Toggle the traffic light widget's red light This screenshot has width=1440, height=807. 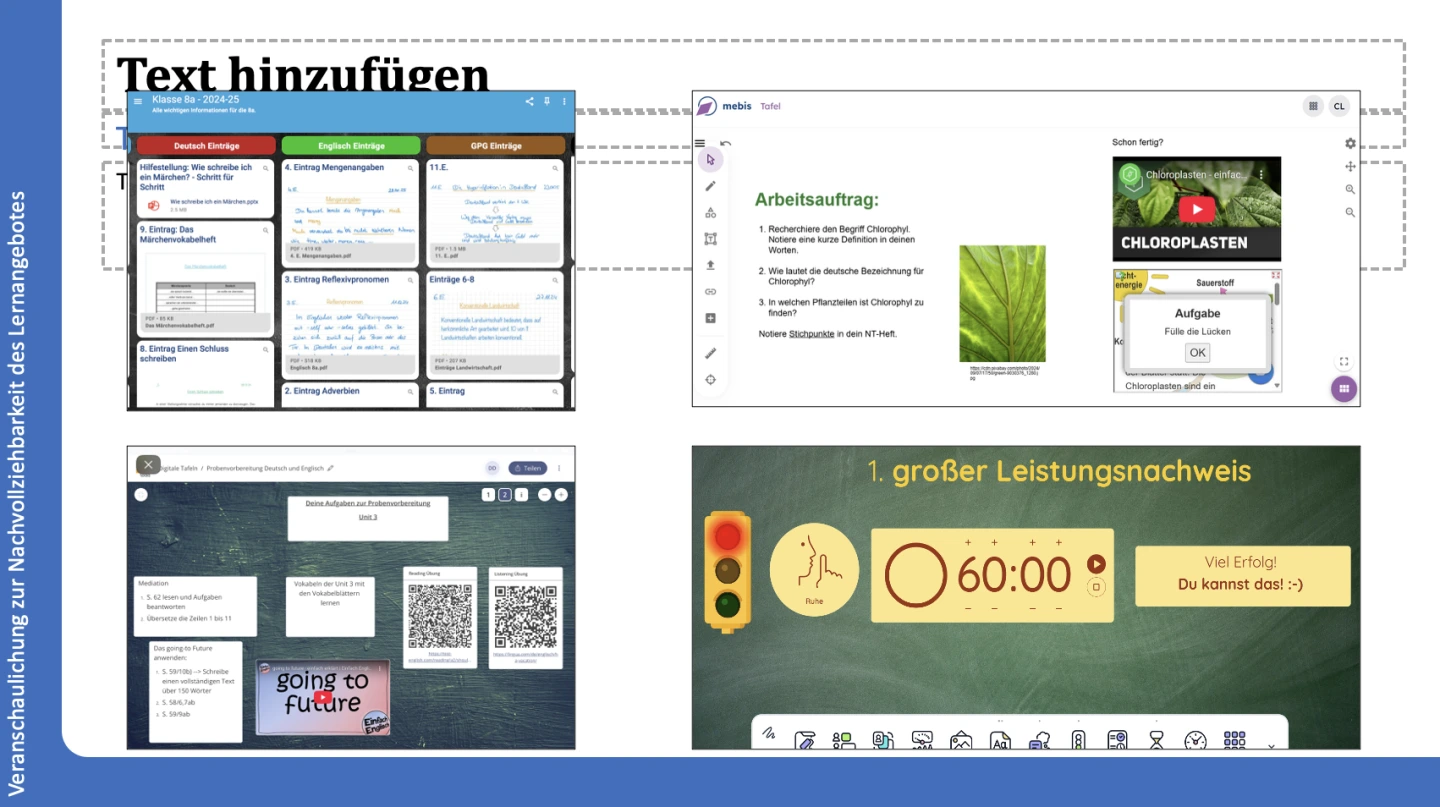[727, 537]
